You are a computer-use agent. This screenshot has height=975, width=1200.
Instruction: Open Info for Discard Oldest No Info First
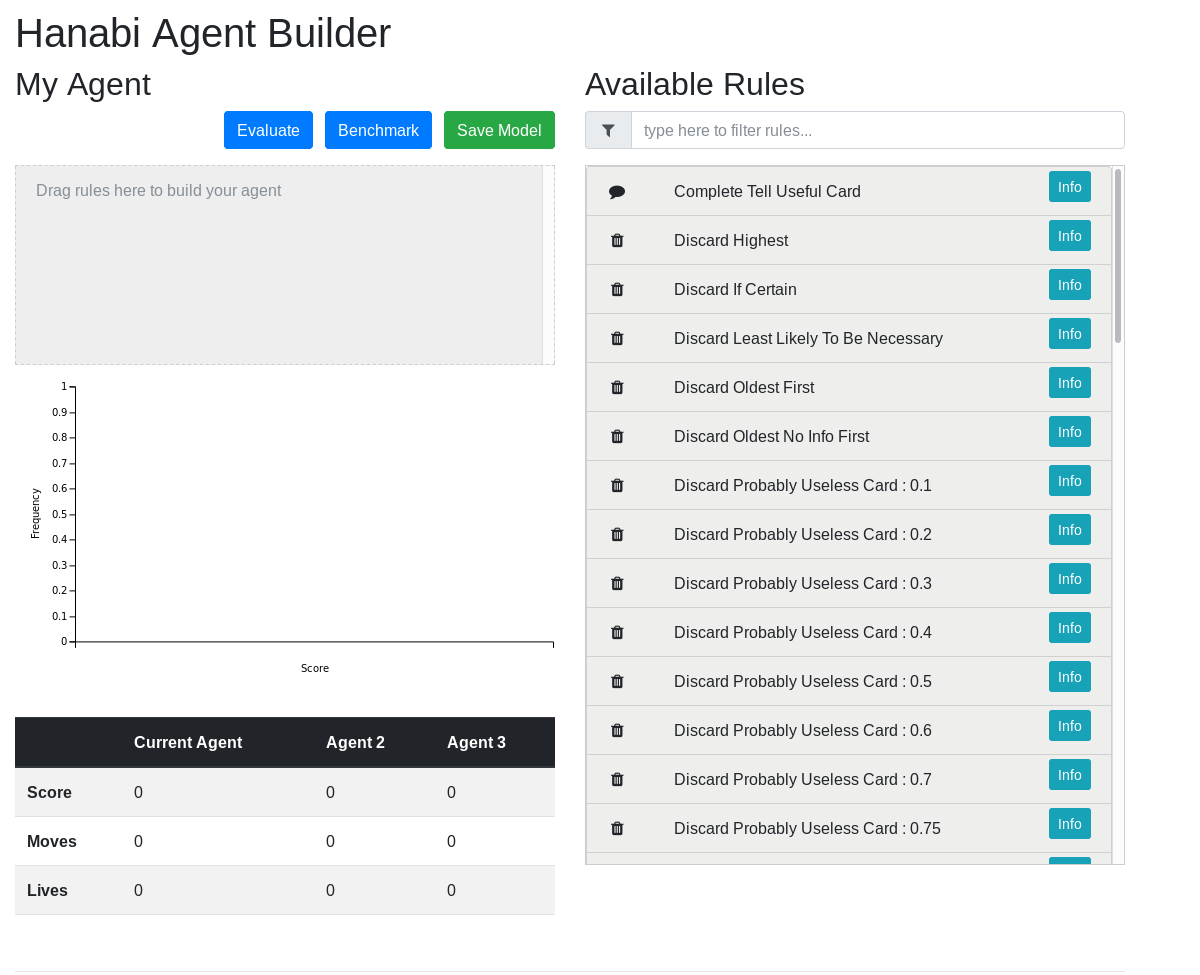point(1070,431)
